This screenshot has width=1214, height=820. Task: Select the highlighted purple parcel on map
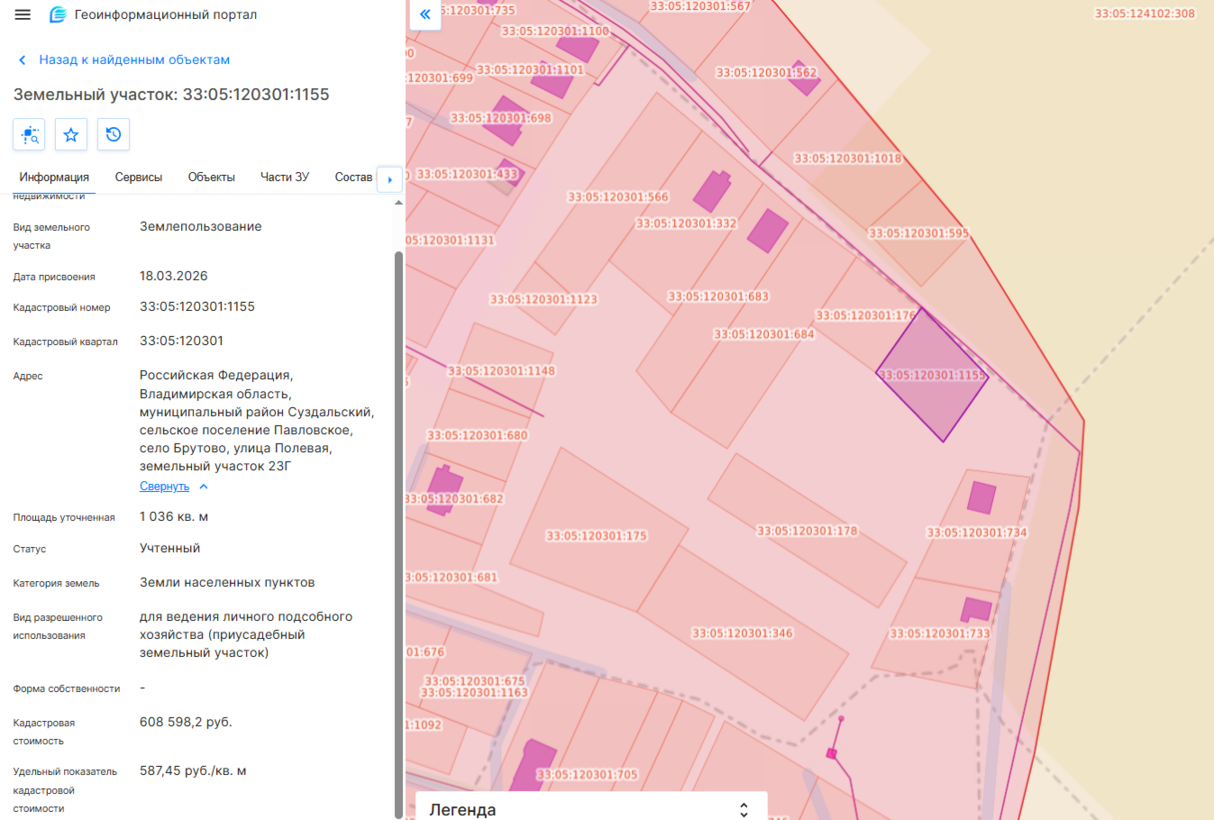[932, 375]
